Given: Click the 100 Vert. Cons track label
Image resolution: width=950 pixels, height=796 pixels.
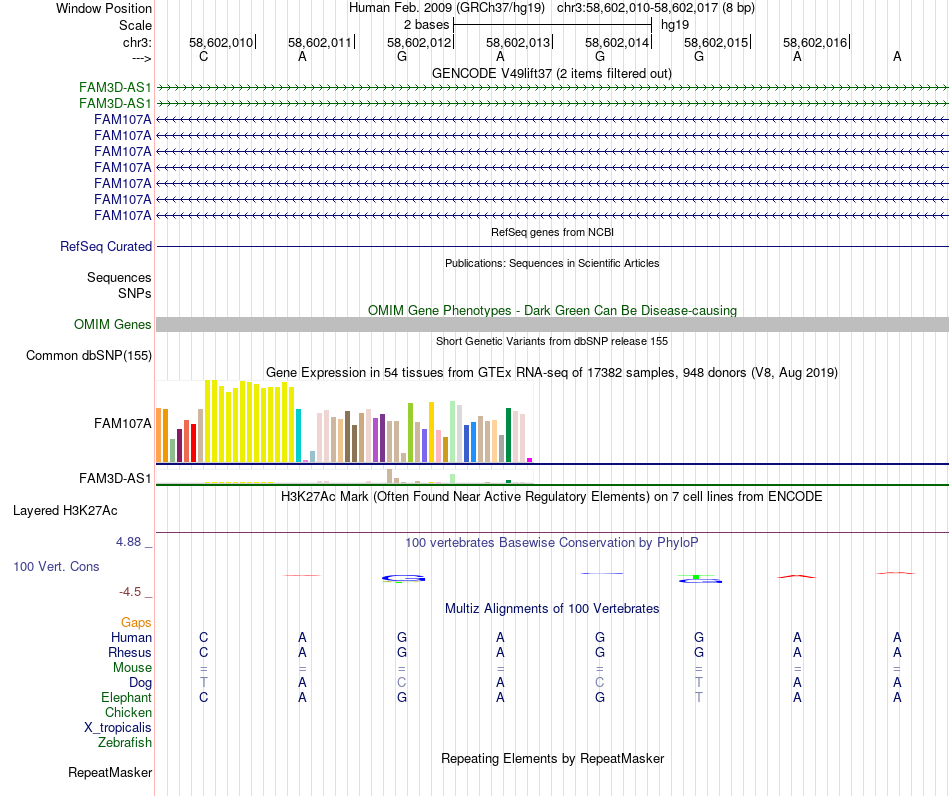Looking at the screenshot, I should 56,566.
